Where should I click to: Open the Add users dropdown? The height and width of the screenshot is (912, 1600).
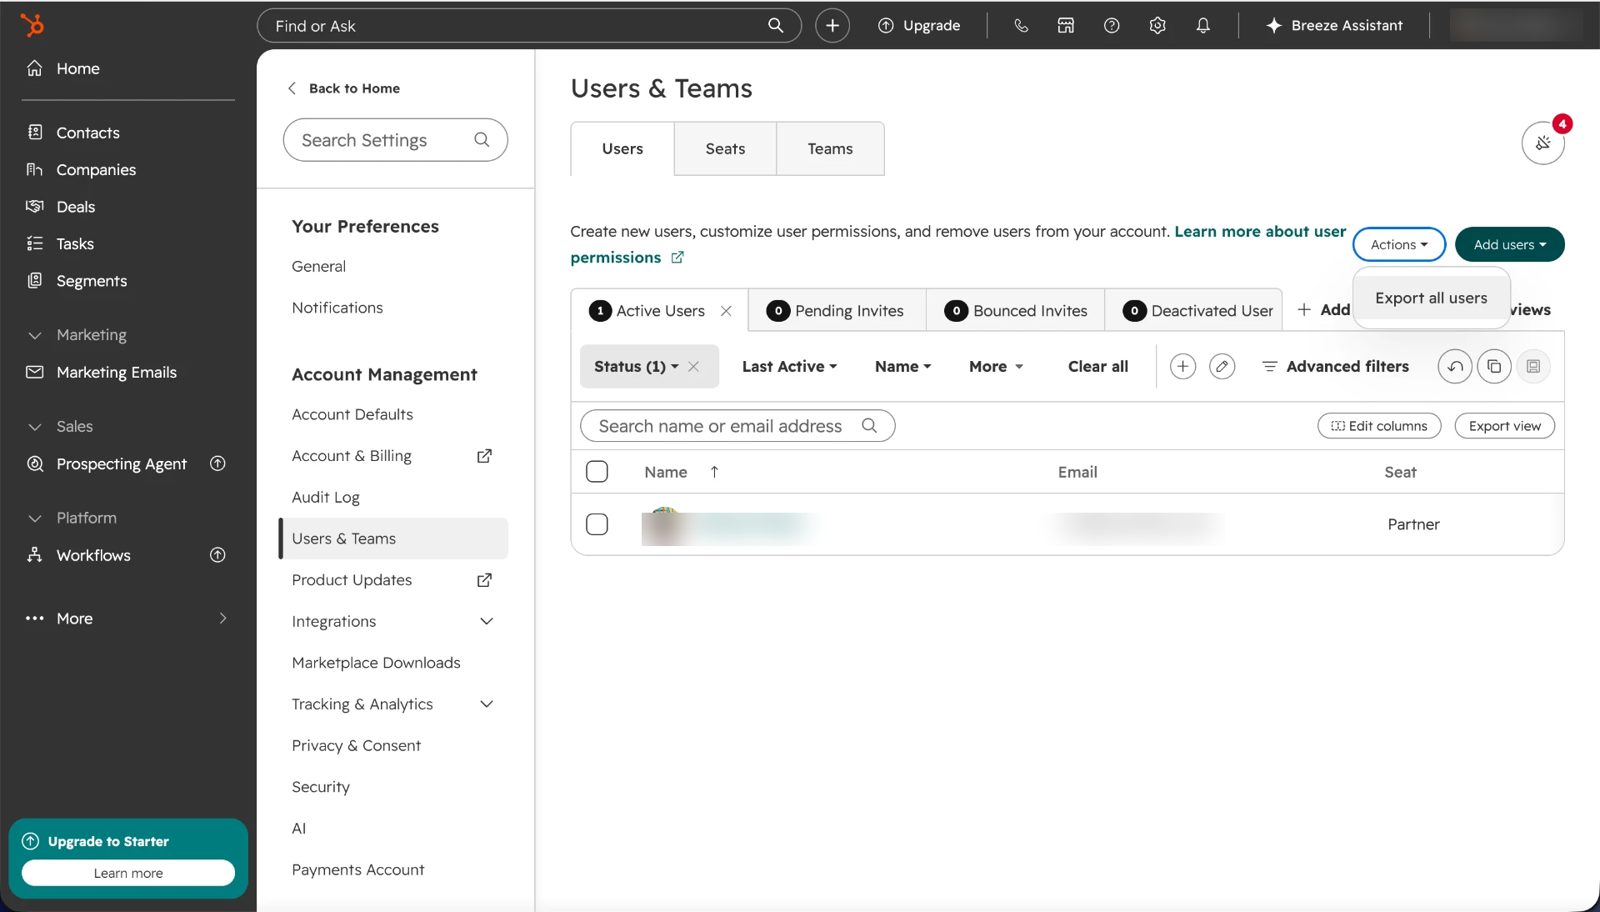[x=1509, y=244]
